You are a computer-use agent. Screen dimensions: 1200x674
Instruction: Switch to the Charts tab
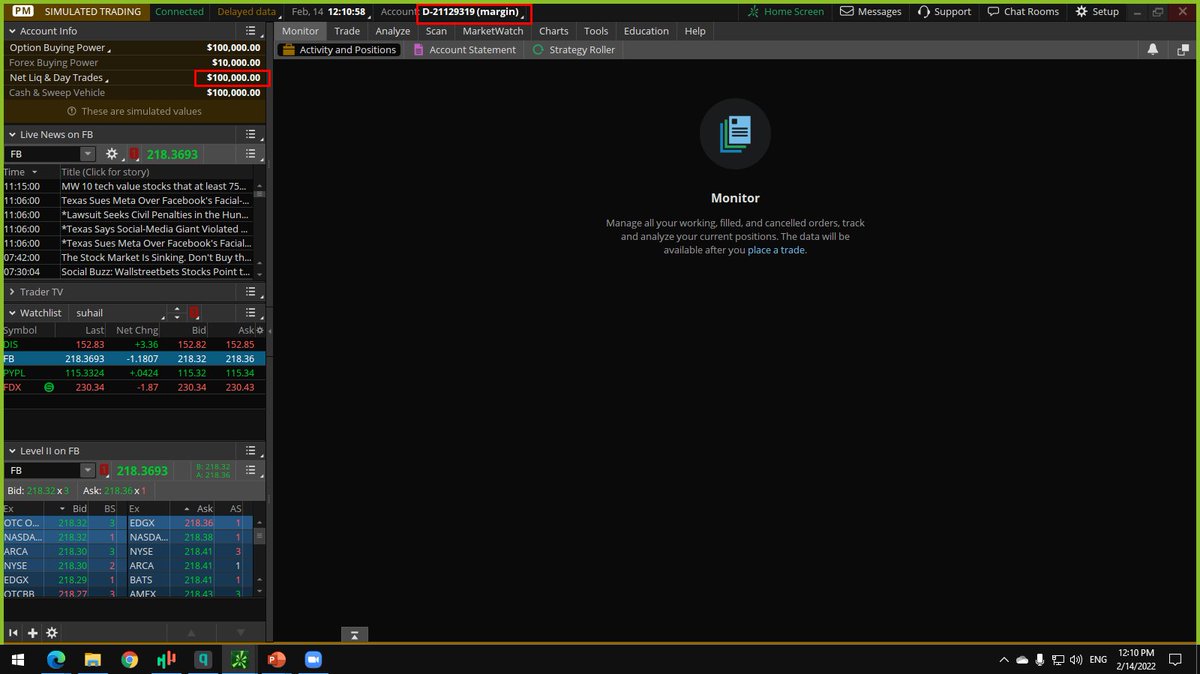pyautogui.click(x=554, y=31)
